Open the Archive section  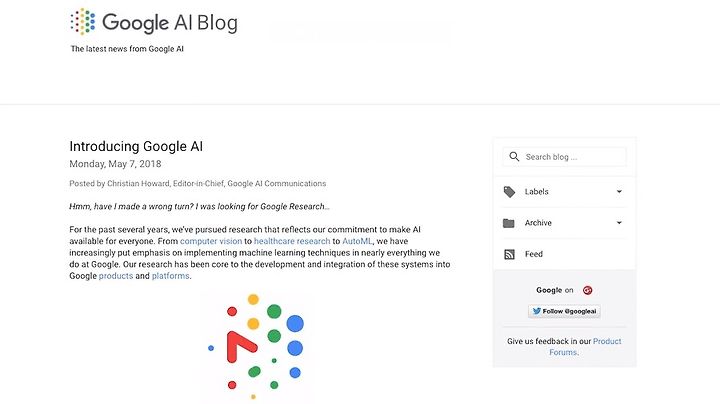pos(564,223)
